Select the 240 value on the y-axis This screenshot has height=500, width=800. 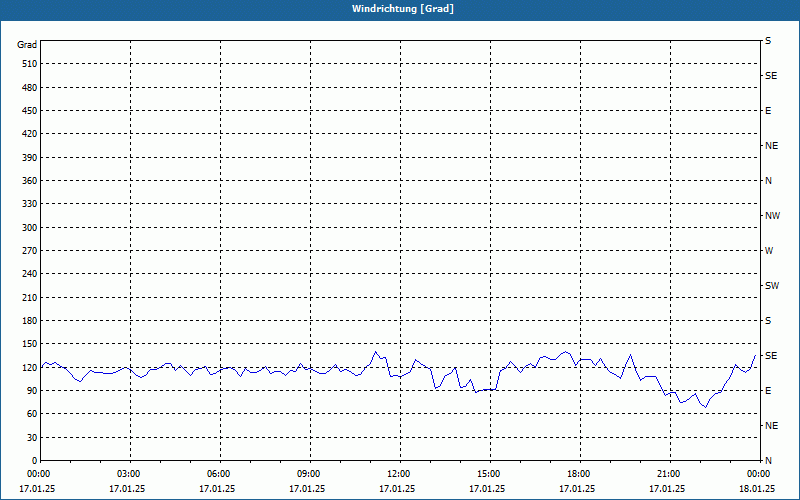30,274
